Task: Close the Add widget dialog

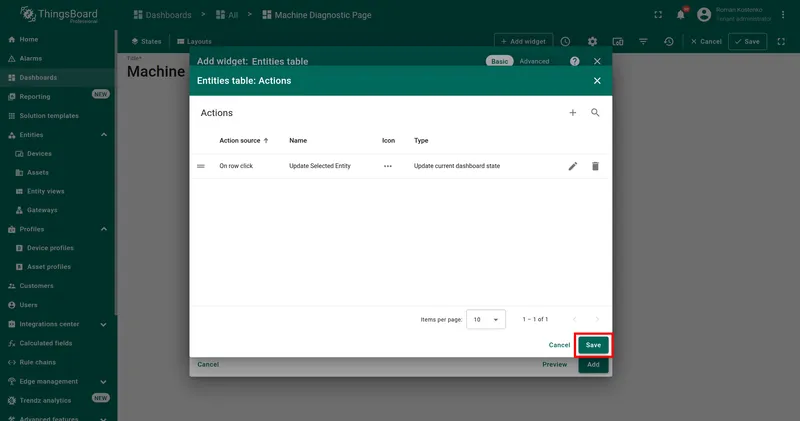Action: [x=597, y=61]
